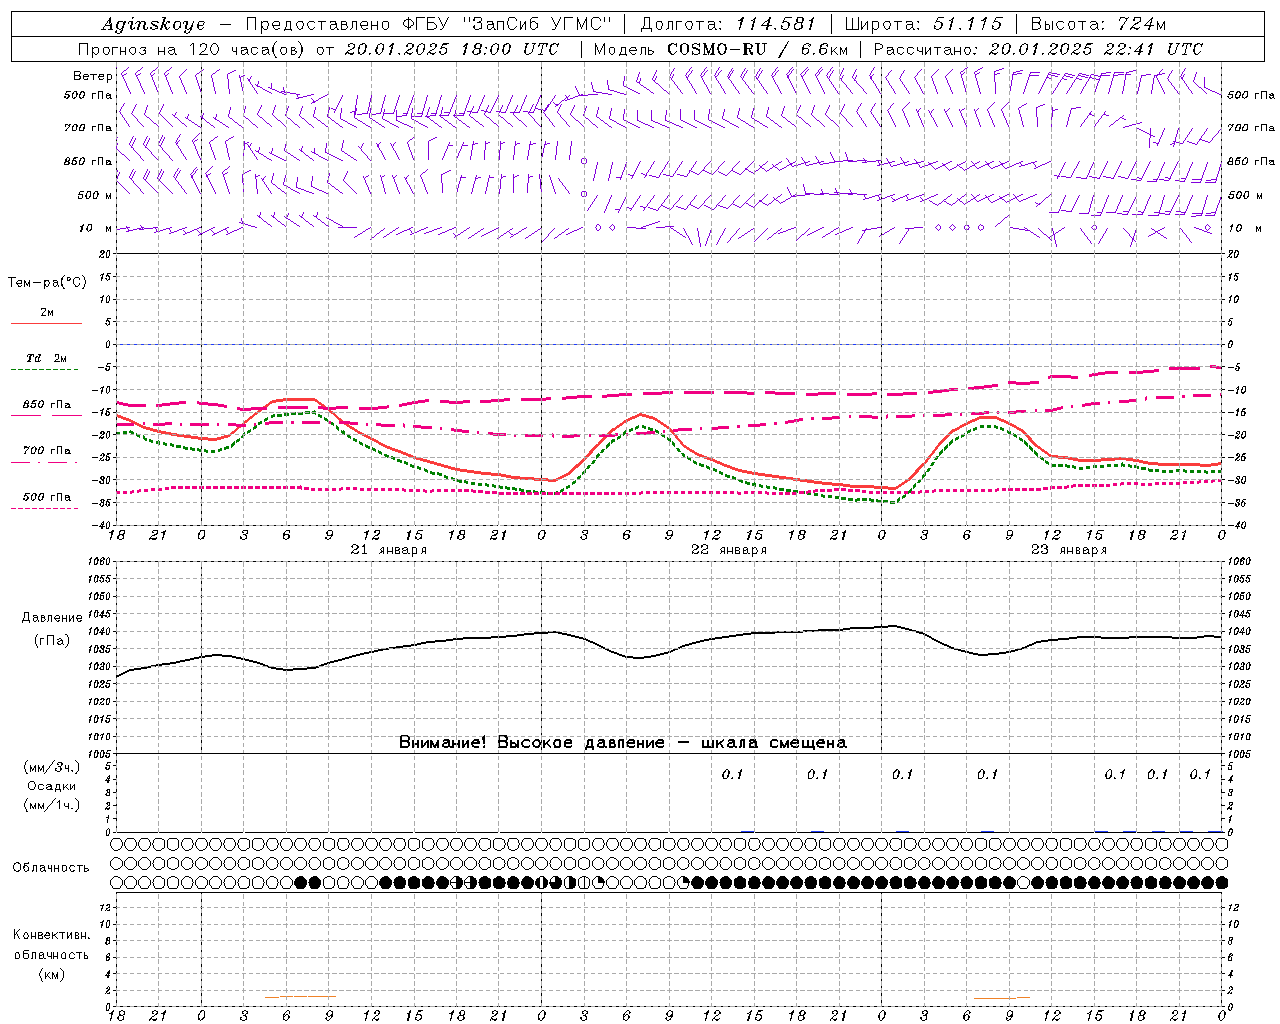This screenshot has width=1280, height=1024.
Task: Click the "Тем-ра(°C)" temperature panel label
Action: coord(47,283)
